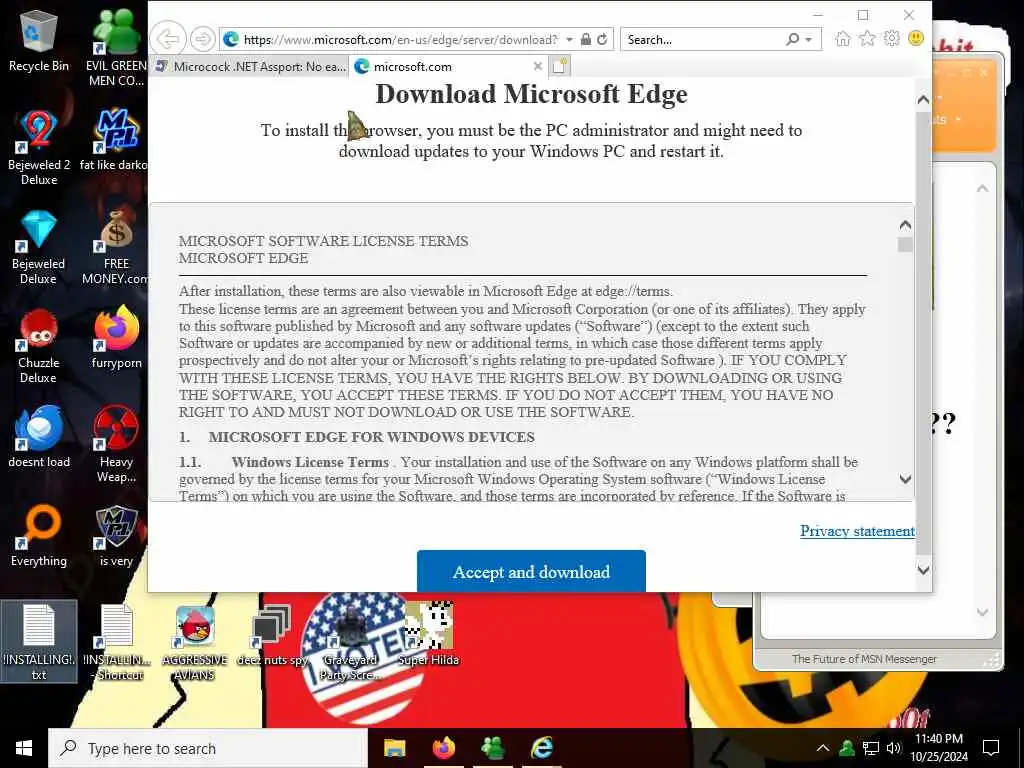The image size is (1024, 768).
Task: Launch the Bejeweled 2 Deluxe shortcut
Action: tap(39, 147)
